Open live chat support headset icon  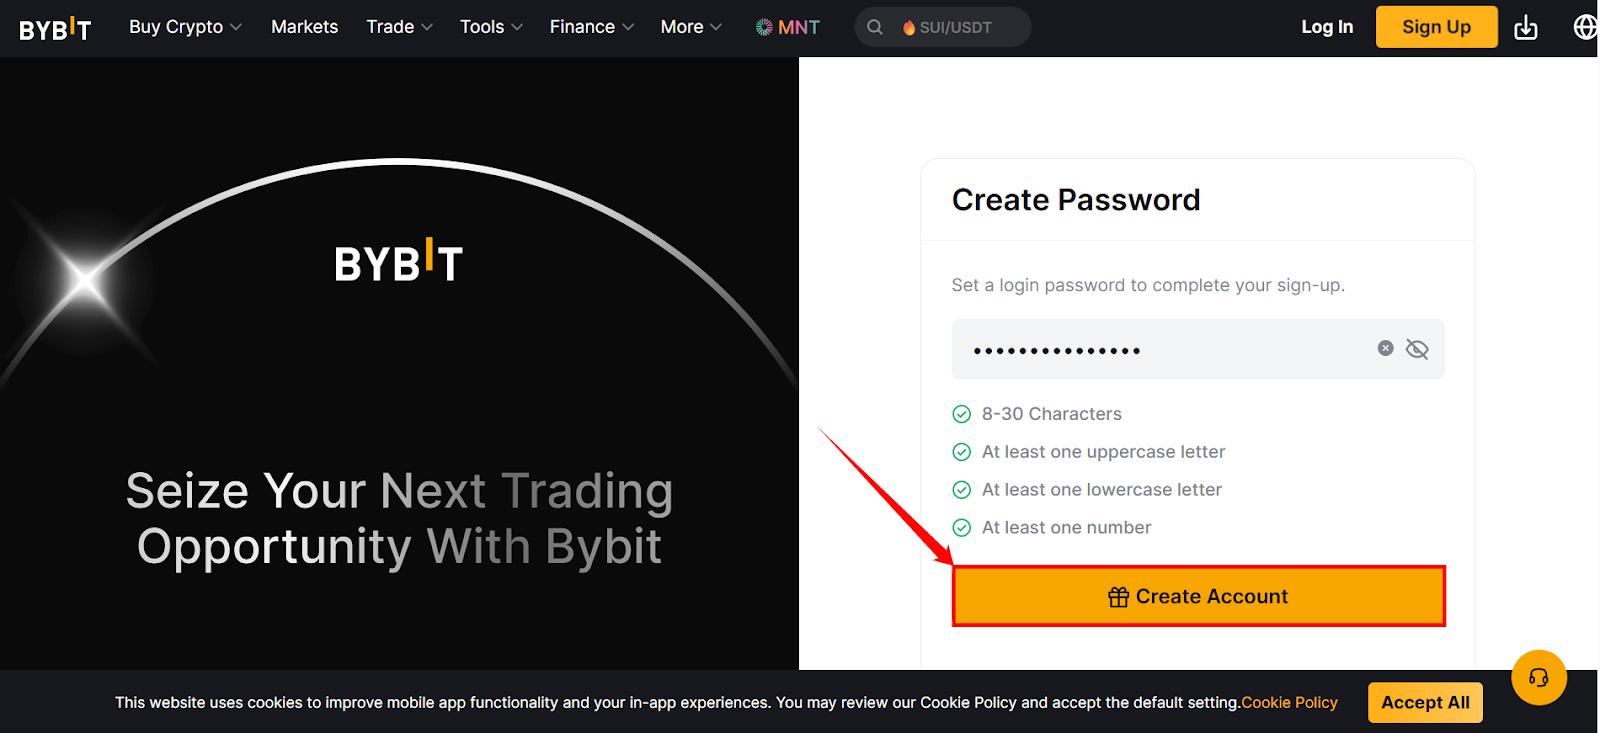point(1539,677)
